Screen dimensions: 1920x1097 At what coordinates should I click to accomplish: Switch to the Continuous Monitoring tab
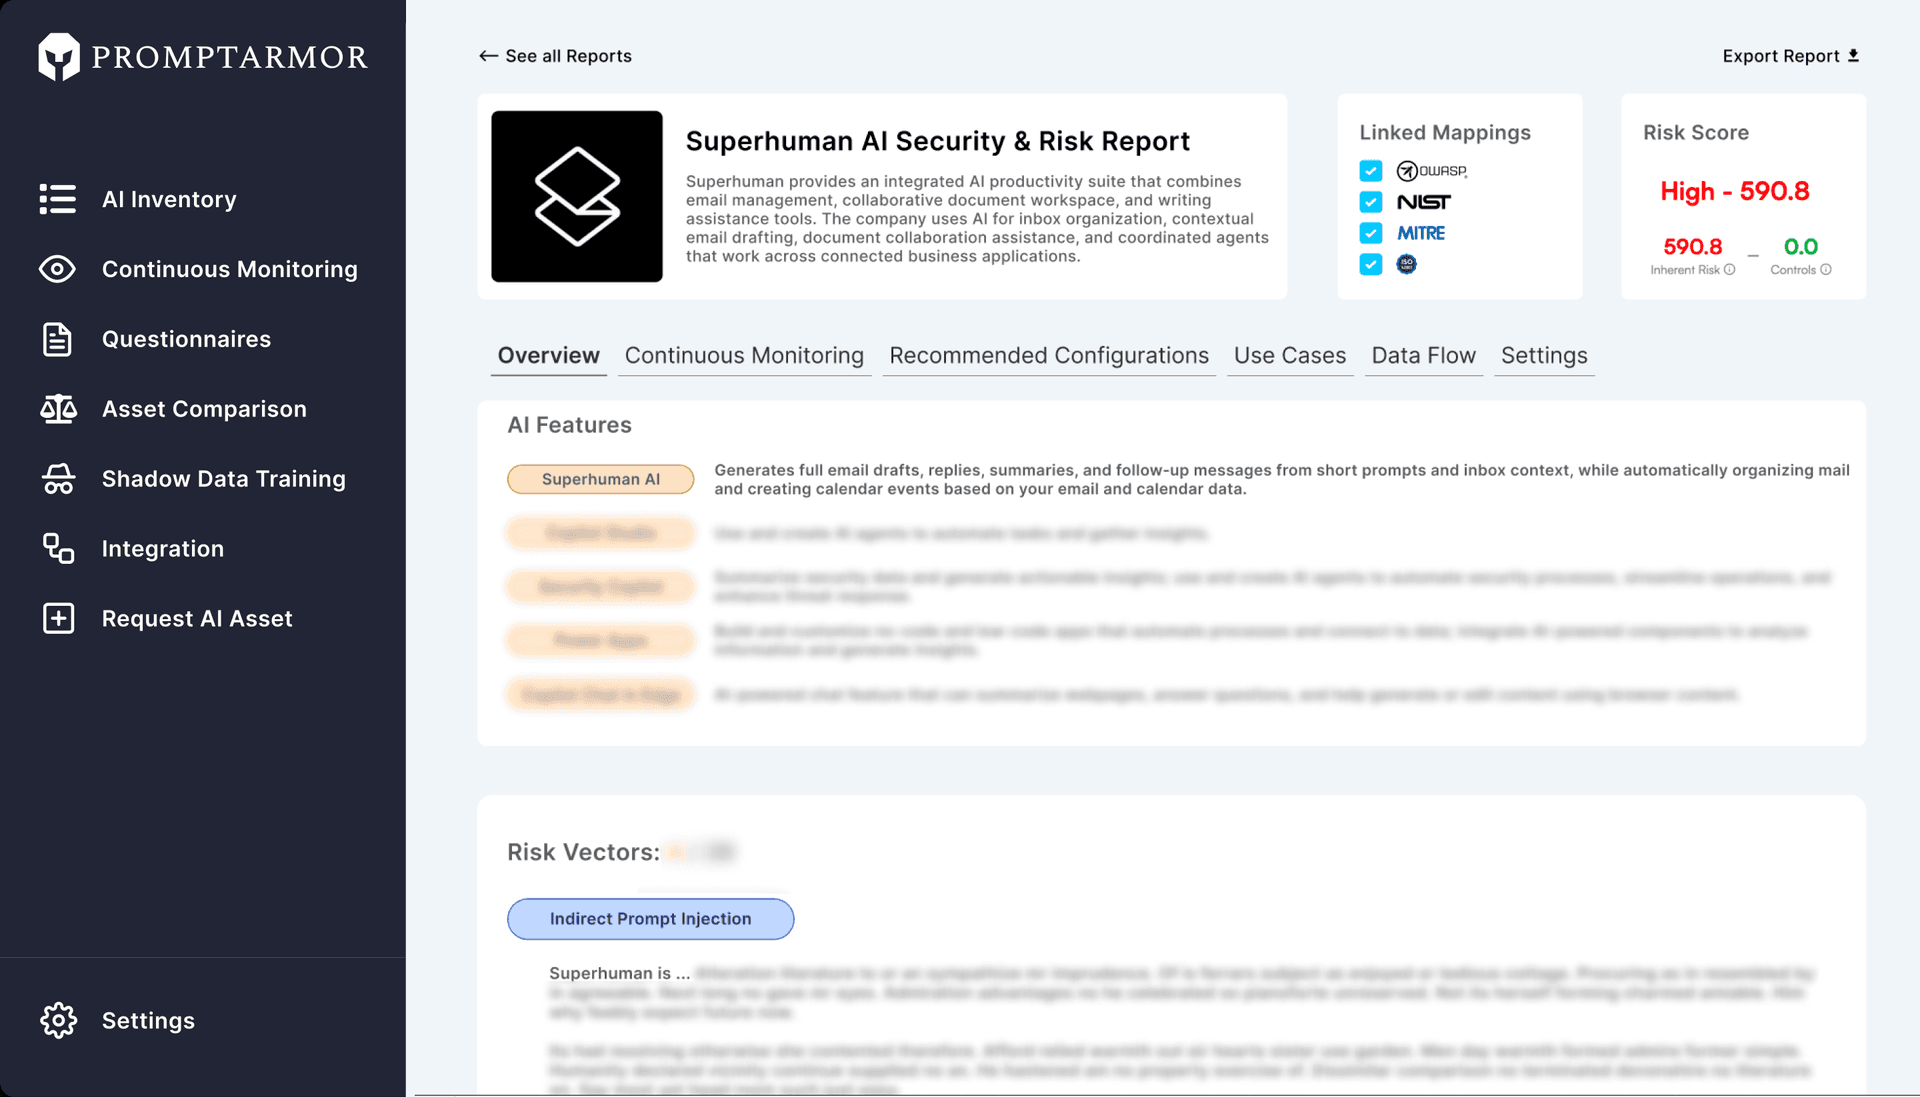pos(744,356)
